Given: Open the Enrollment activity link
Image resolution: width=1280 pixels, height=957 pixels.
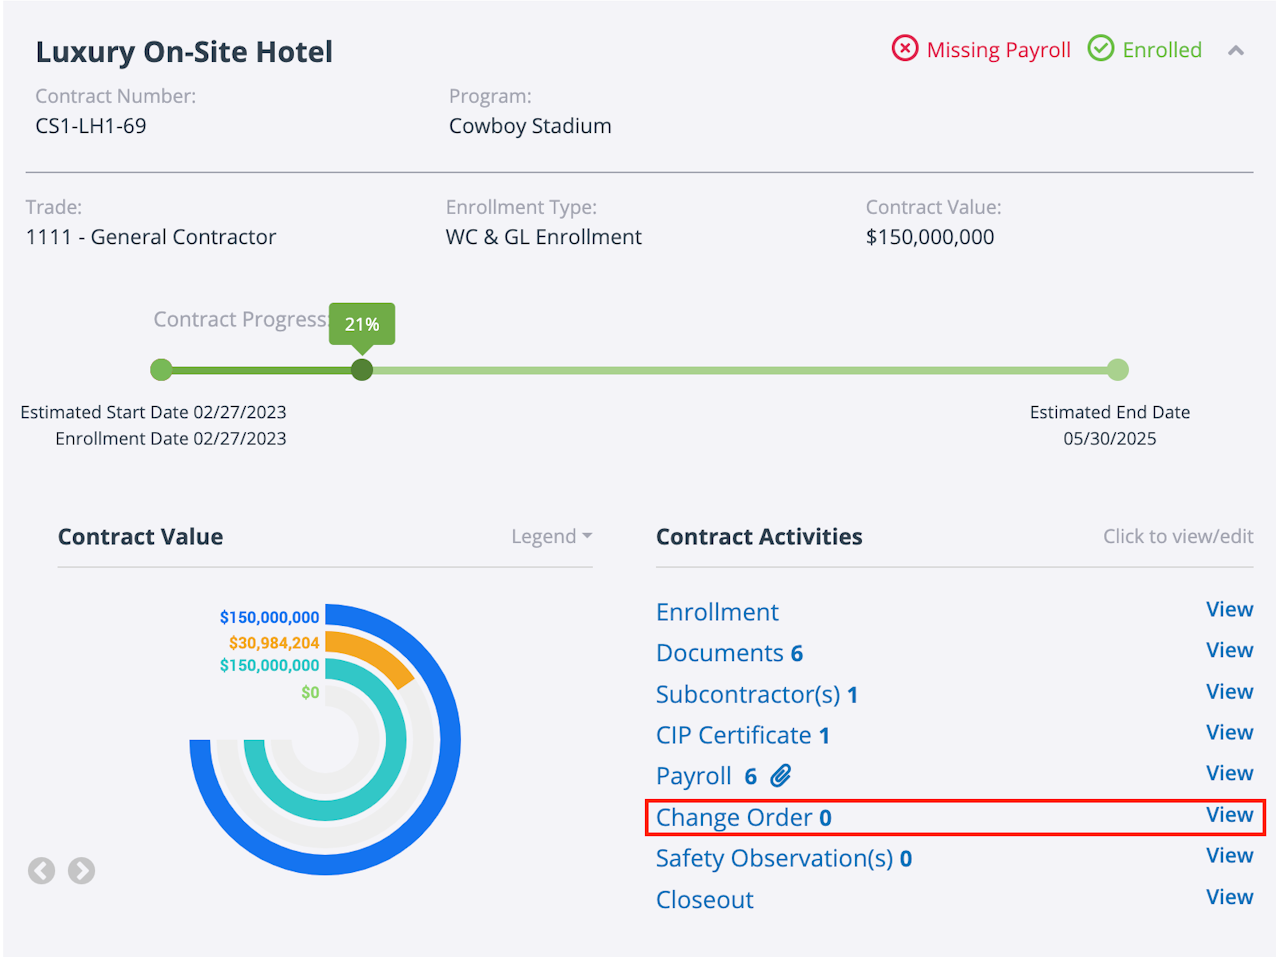Looking at the screenshot, I should pyautogui.click(x=717, y=612).
